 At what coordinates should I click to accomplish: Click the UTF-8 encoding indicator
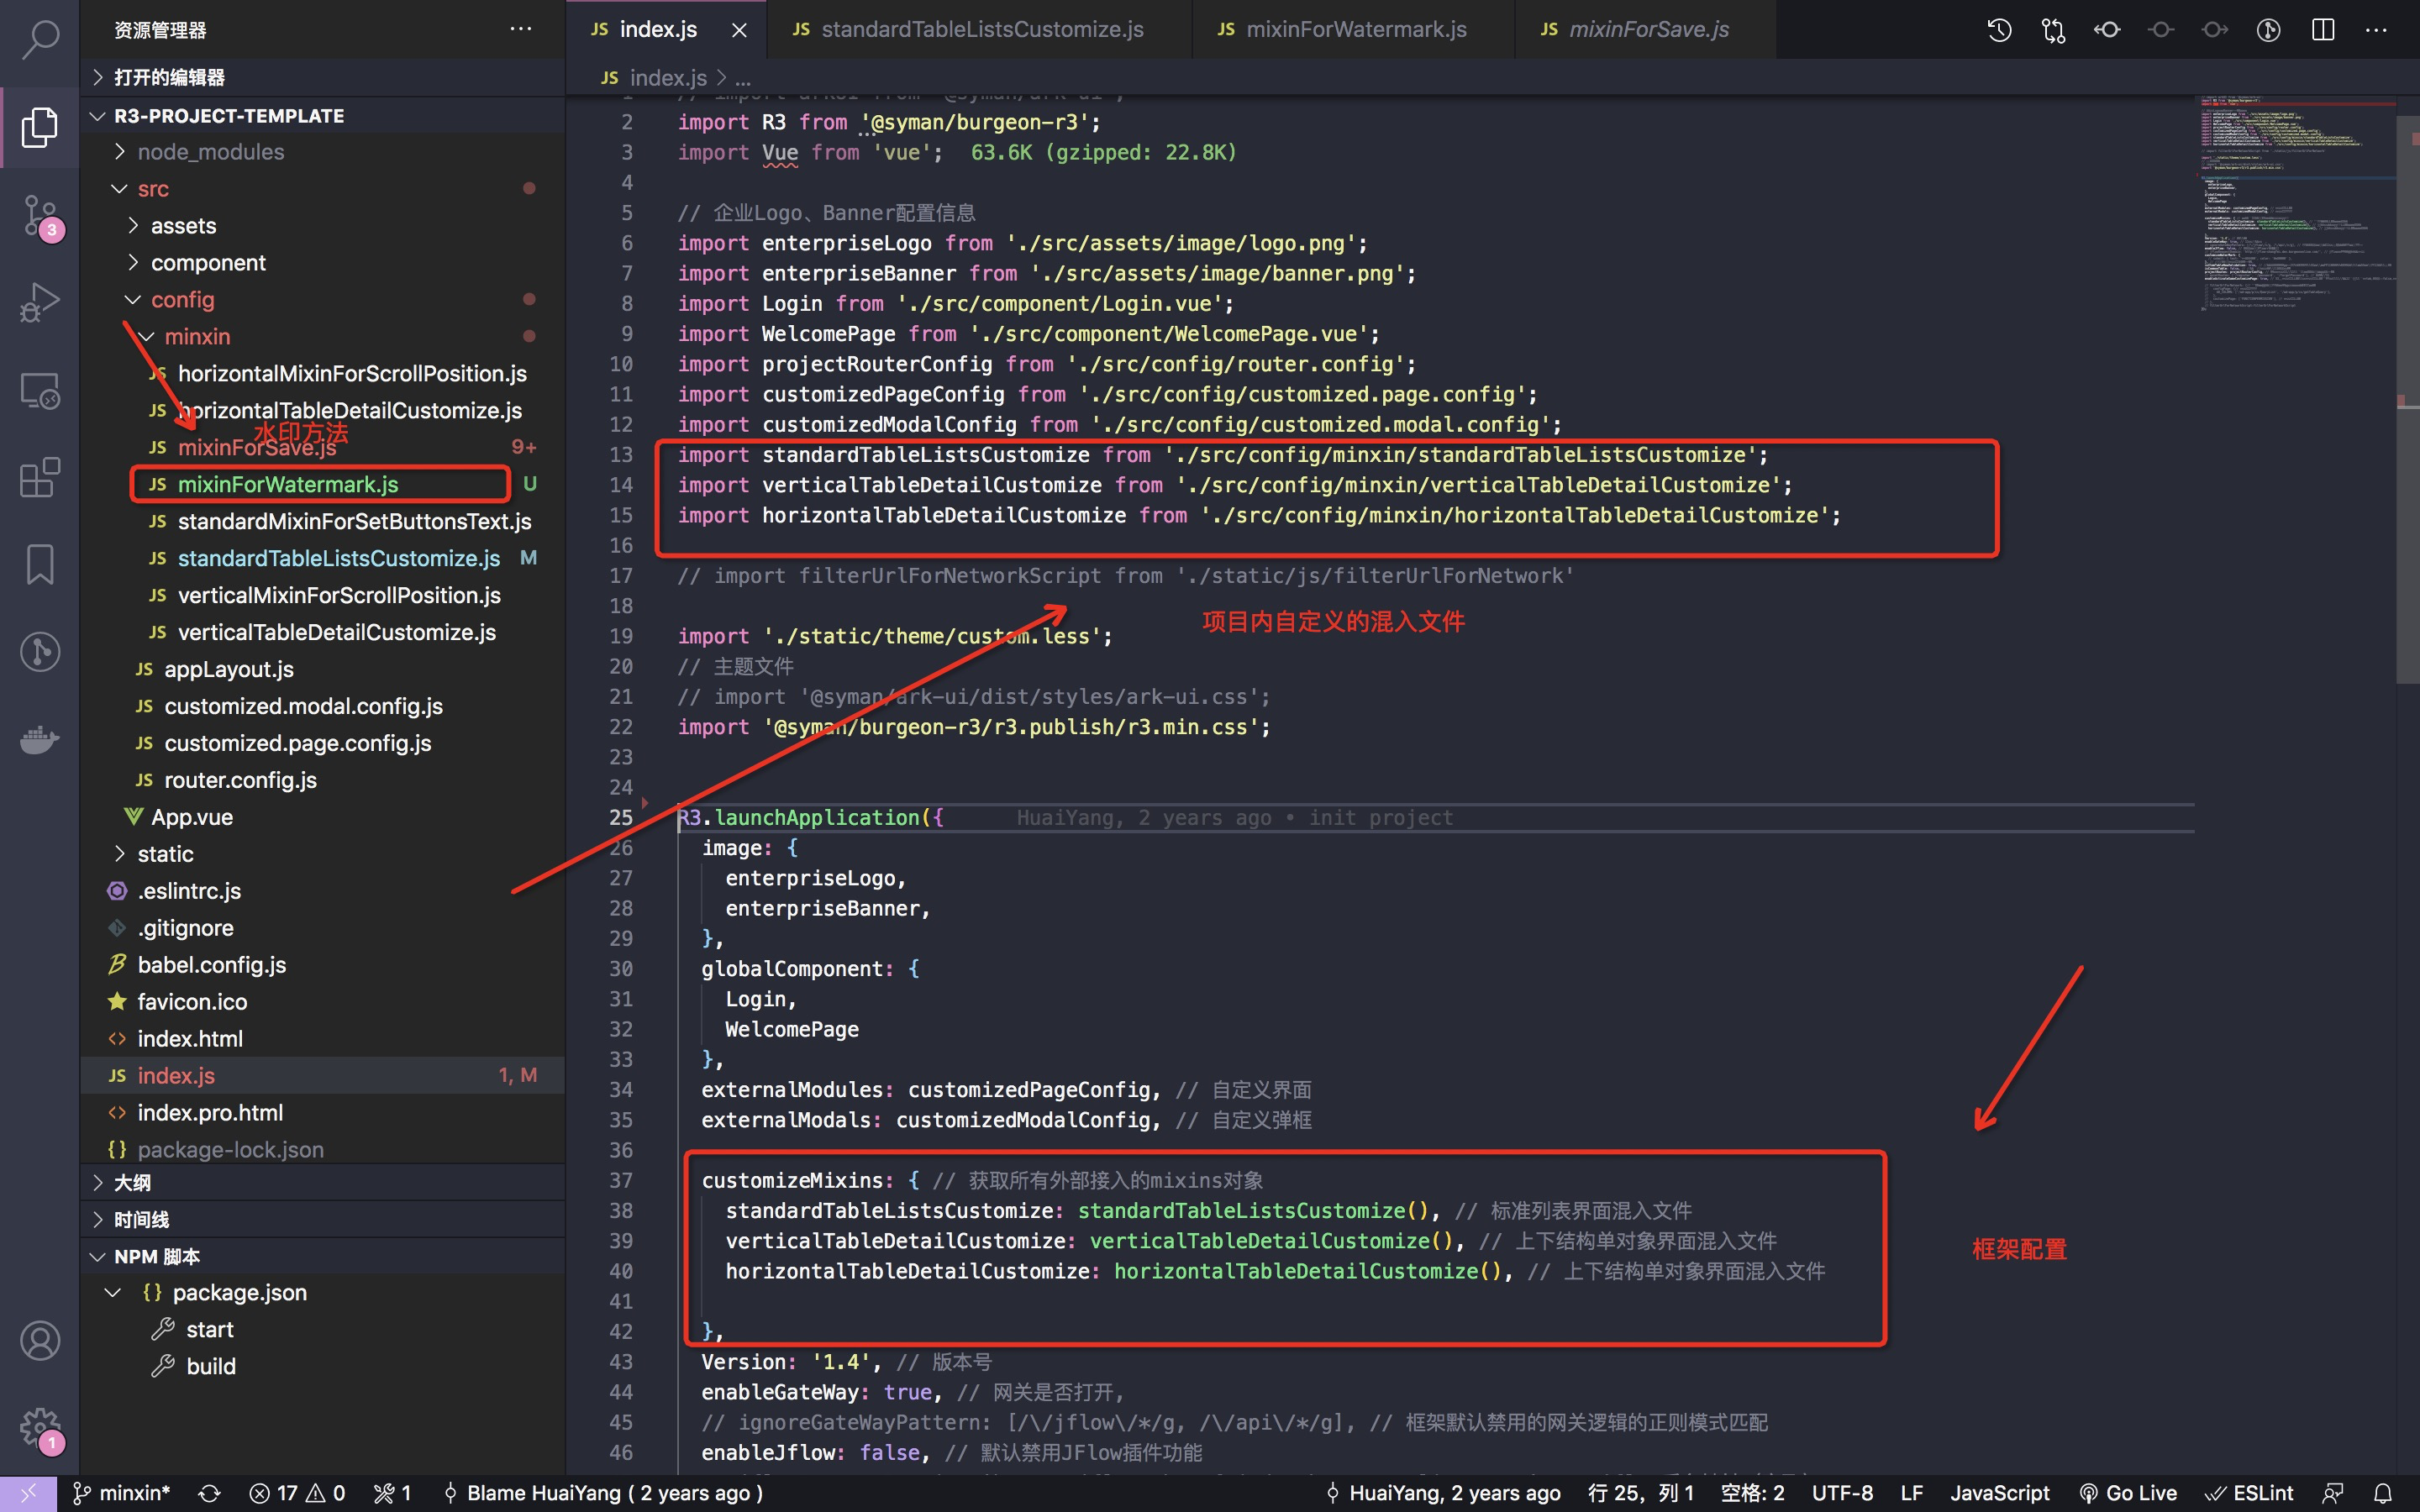click(1842, 1493)
